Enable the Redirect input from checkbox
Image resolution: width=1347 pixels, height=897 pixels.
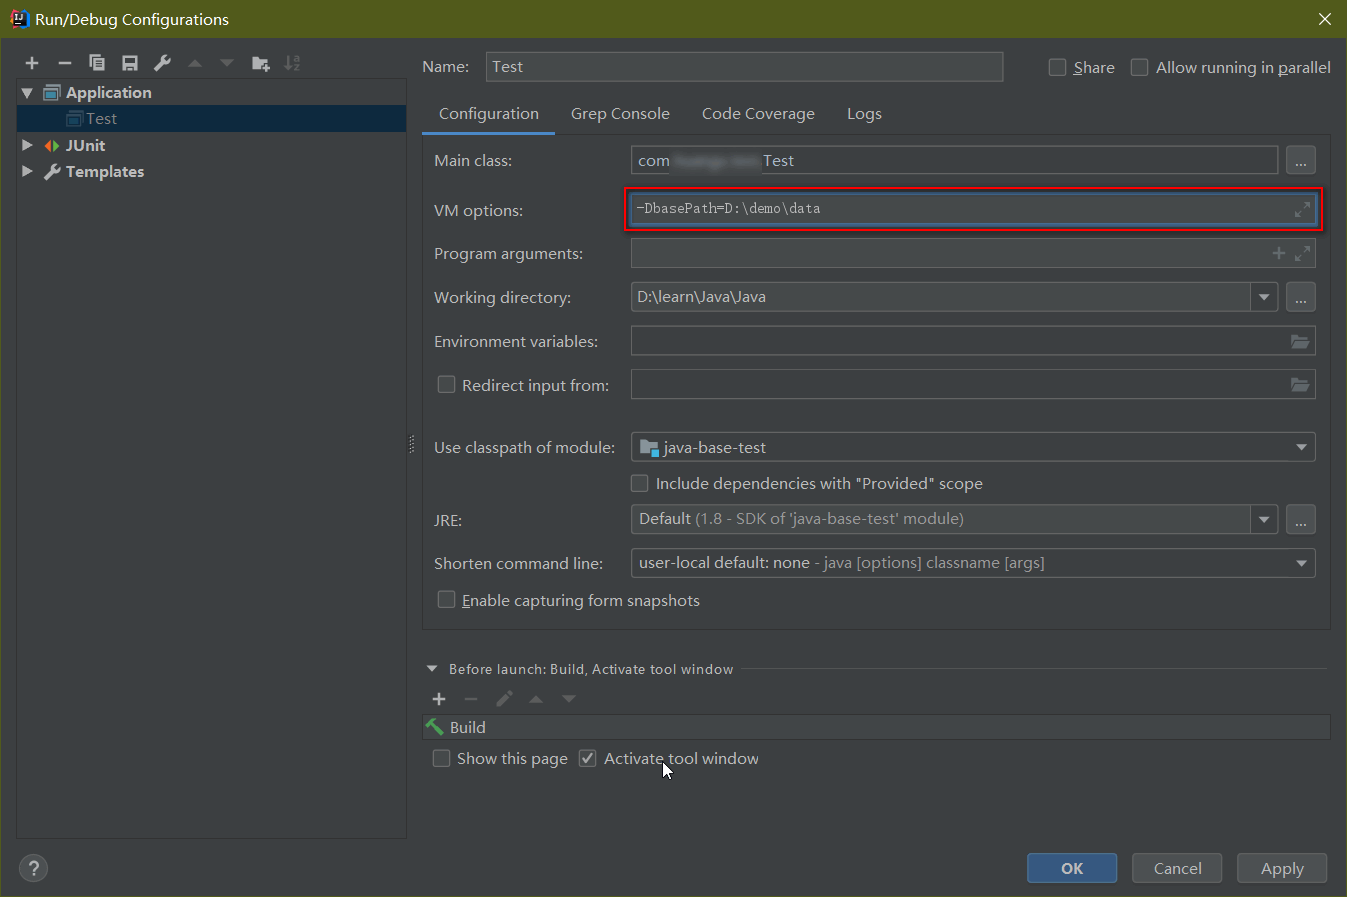(446, 384)
